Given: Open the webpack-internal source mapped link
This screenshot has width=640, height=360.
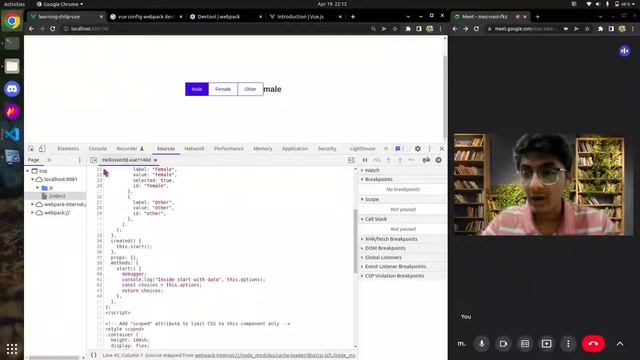Looking at the screenshot, I should [275, 356].
